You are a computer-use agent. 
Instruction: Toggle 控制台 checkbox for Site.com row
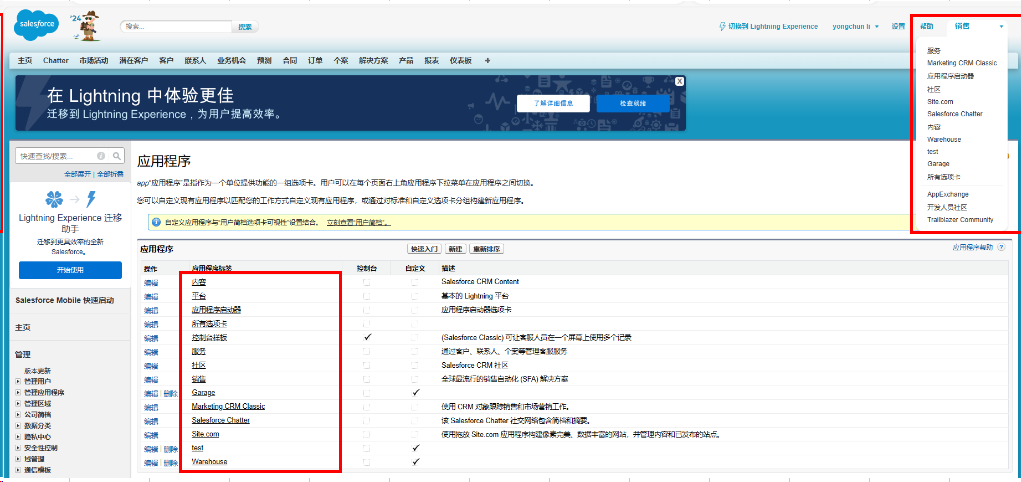click(367, 434)
